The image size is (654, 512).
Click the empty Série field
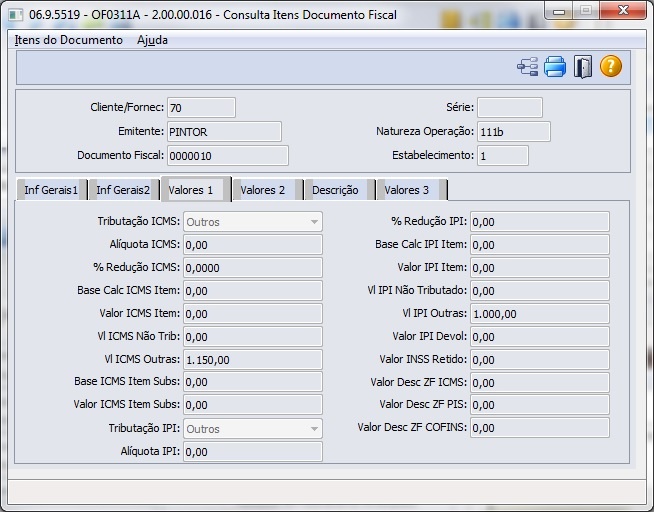point(510,108)
